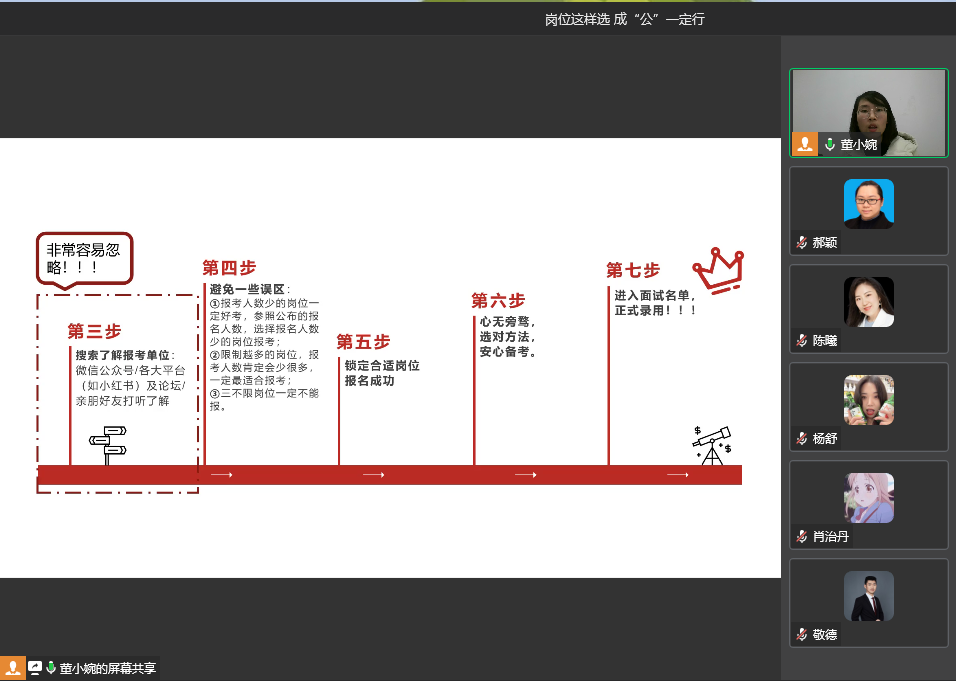956x681 pixels.
Task: Click the screen share icon in bottom-left label
Action: (x=35, y=668)
